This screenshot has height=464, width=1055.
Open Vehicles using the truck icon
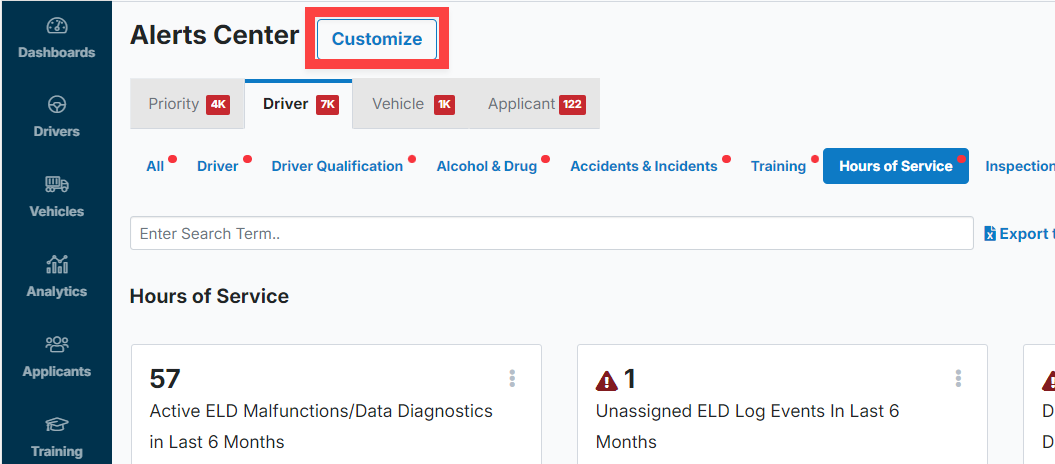pos(57,184)
